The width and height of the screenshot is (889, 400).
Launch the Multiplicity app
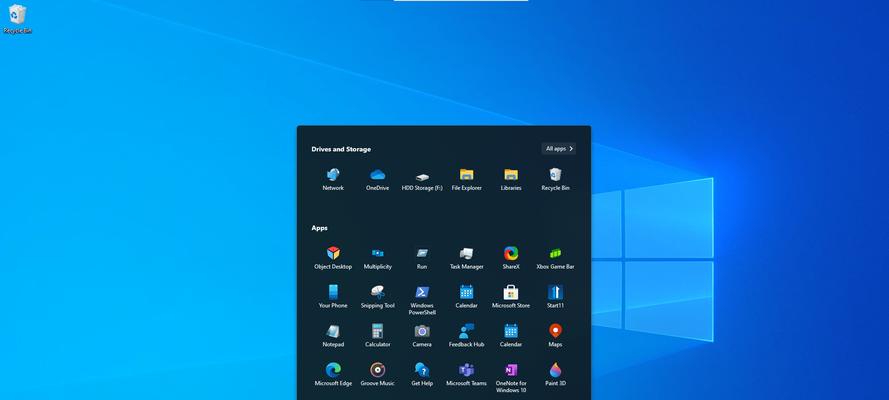click(378, 258)
